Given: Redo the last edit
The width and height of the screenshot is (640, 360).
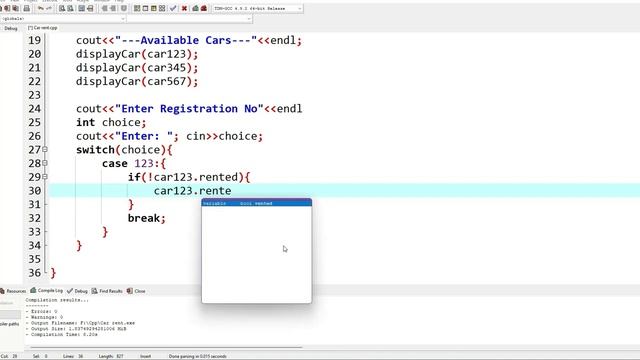Looking at the screenshot, I should 49,8.
